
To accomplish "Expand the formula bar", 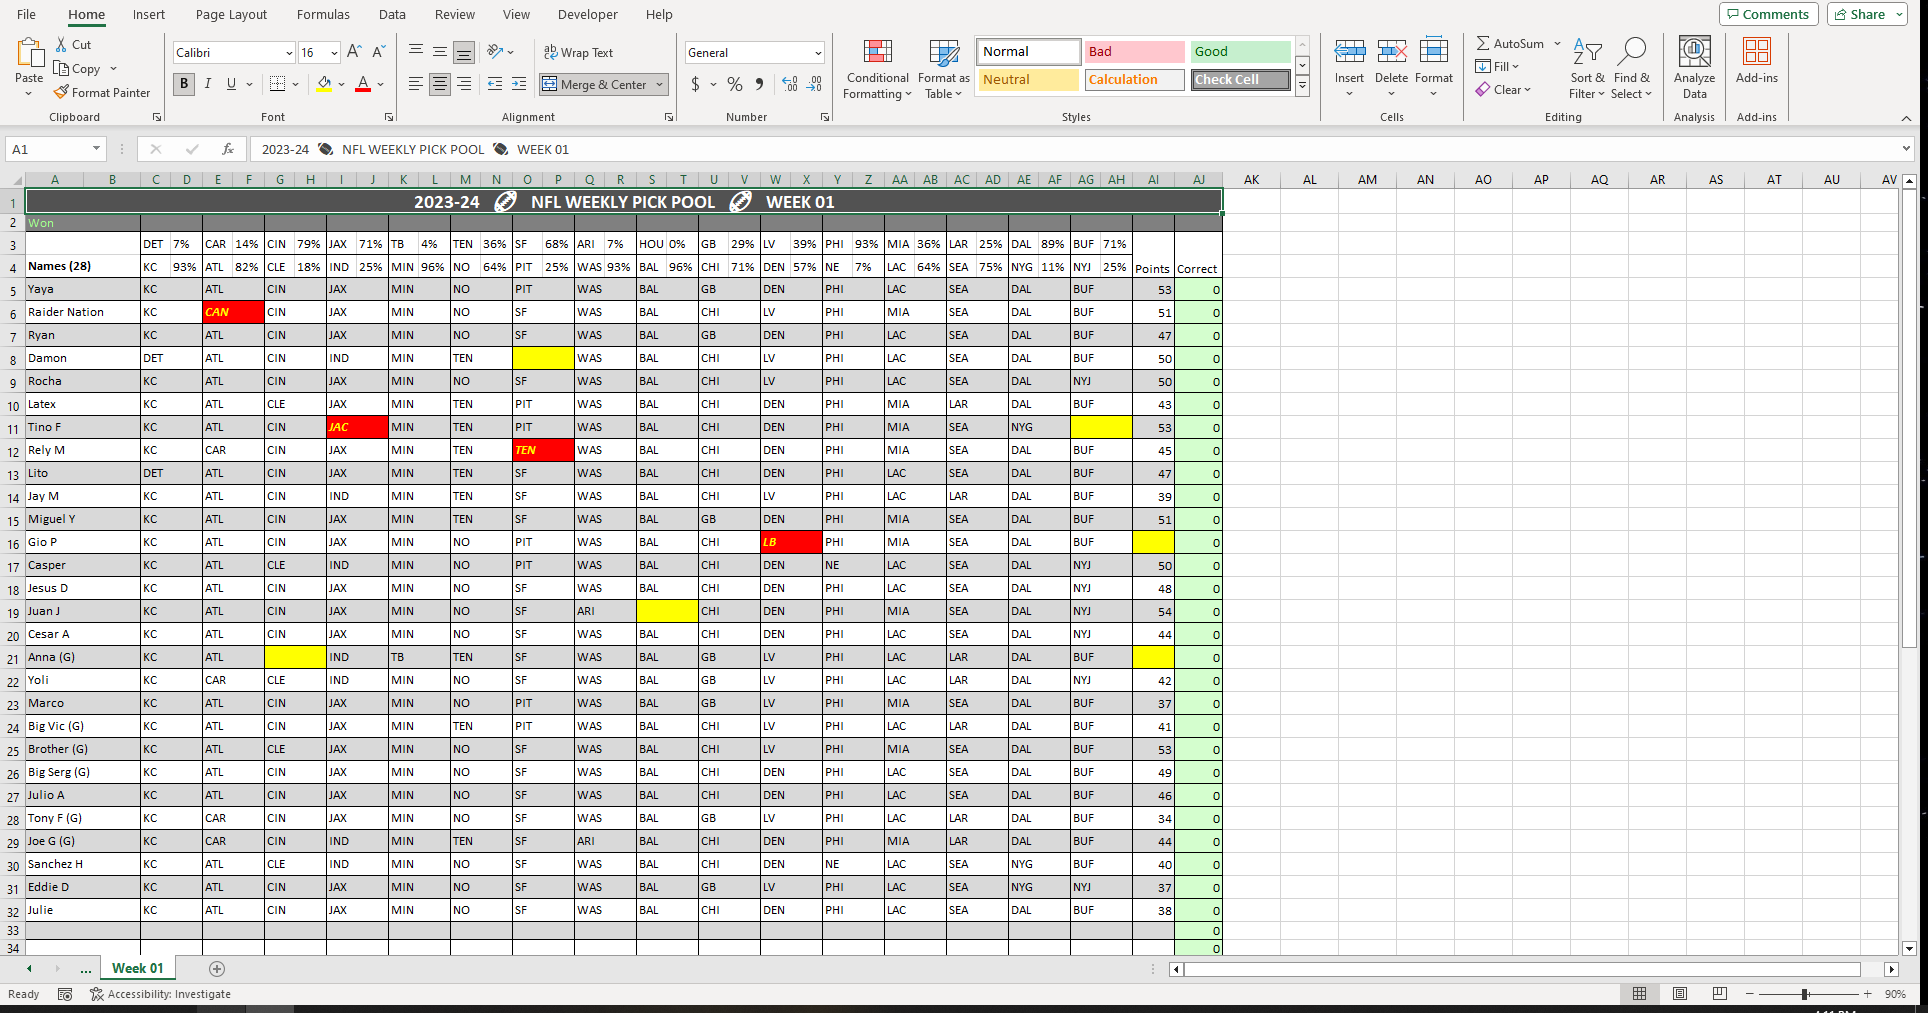I will pyautogui.click(x=1906, y=149).
